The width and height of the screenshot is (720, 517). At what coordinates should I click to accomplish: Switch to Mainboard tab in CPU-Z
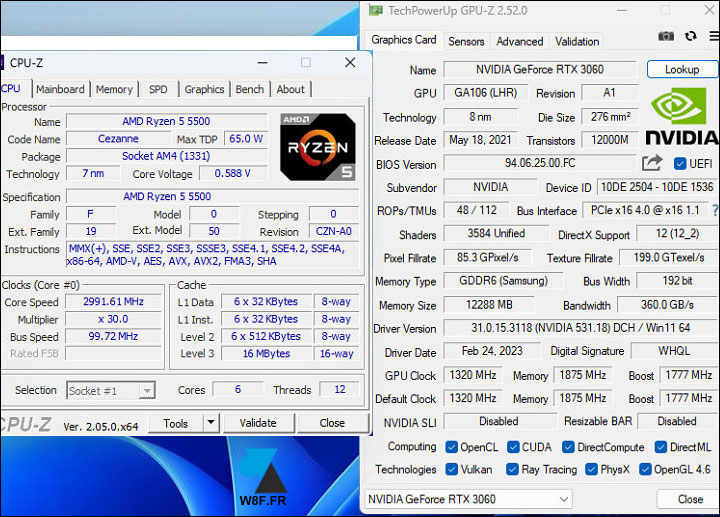point(60,89)
